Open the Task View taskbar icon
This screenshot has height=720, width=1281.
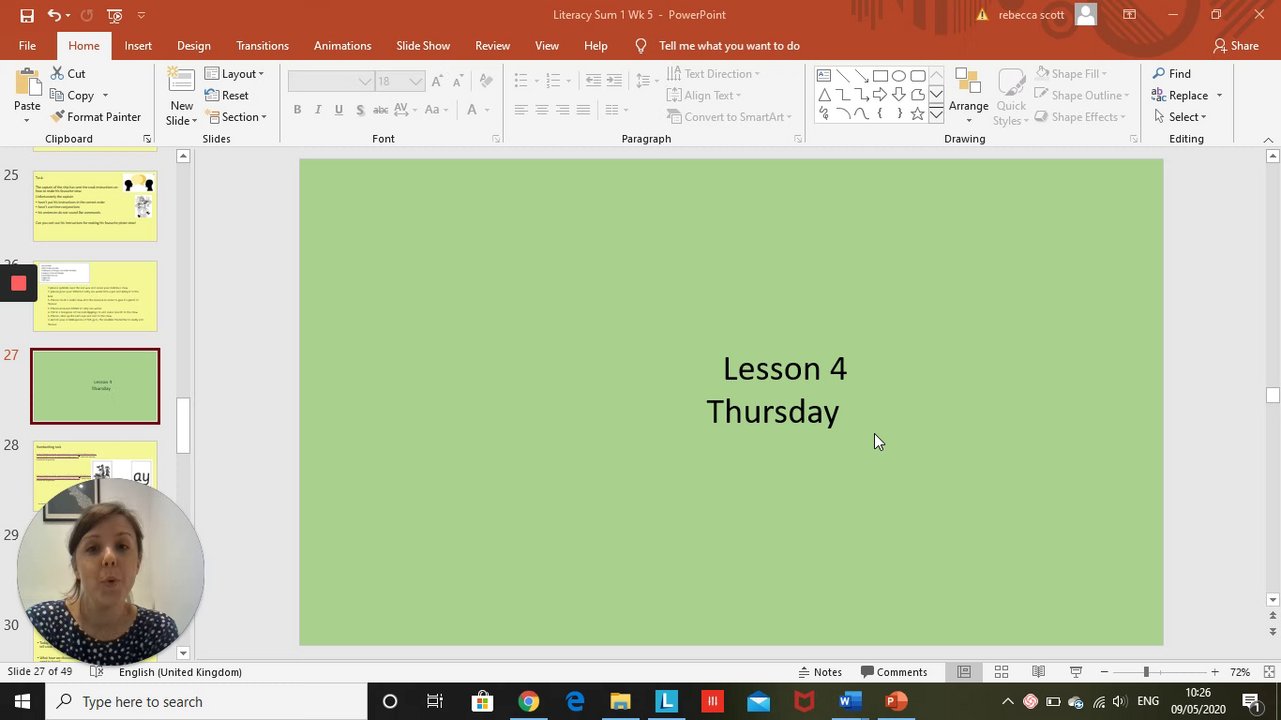pyautogui.click(x=435, y=702)
